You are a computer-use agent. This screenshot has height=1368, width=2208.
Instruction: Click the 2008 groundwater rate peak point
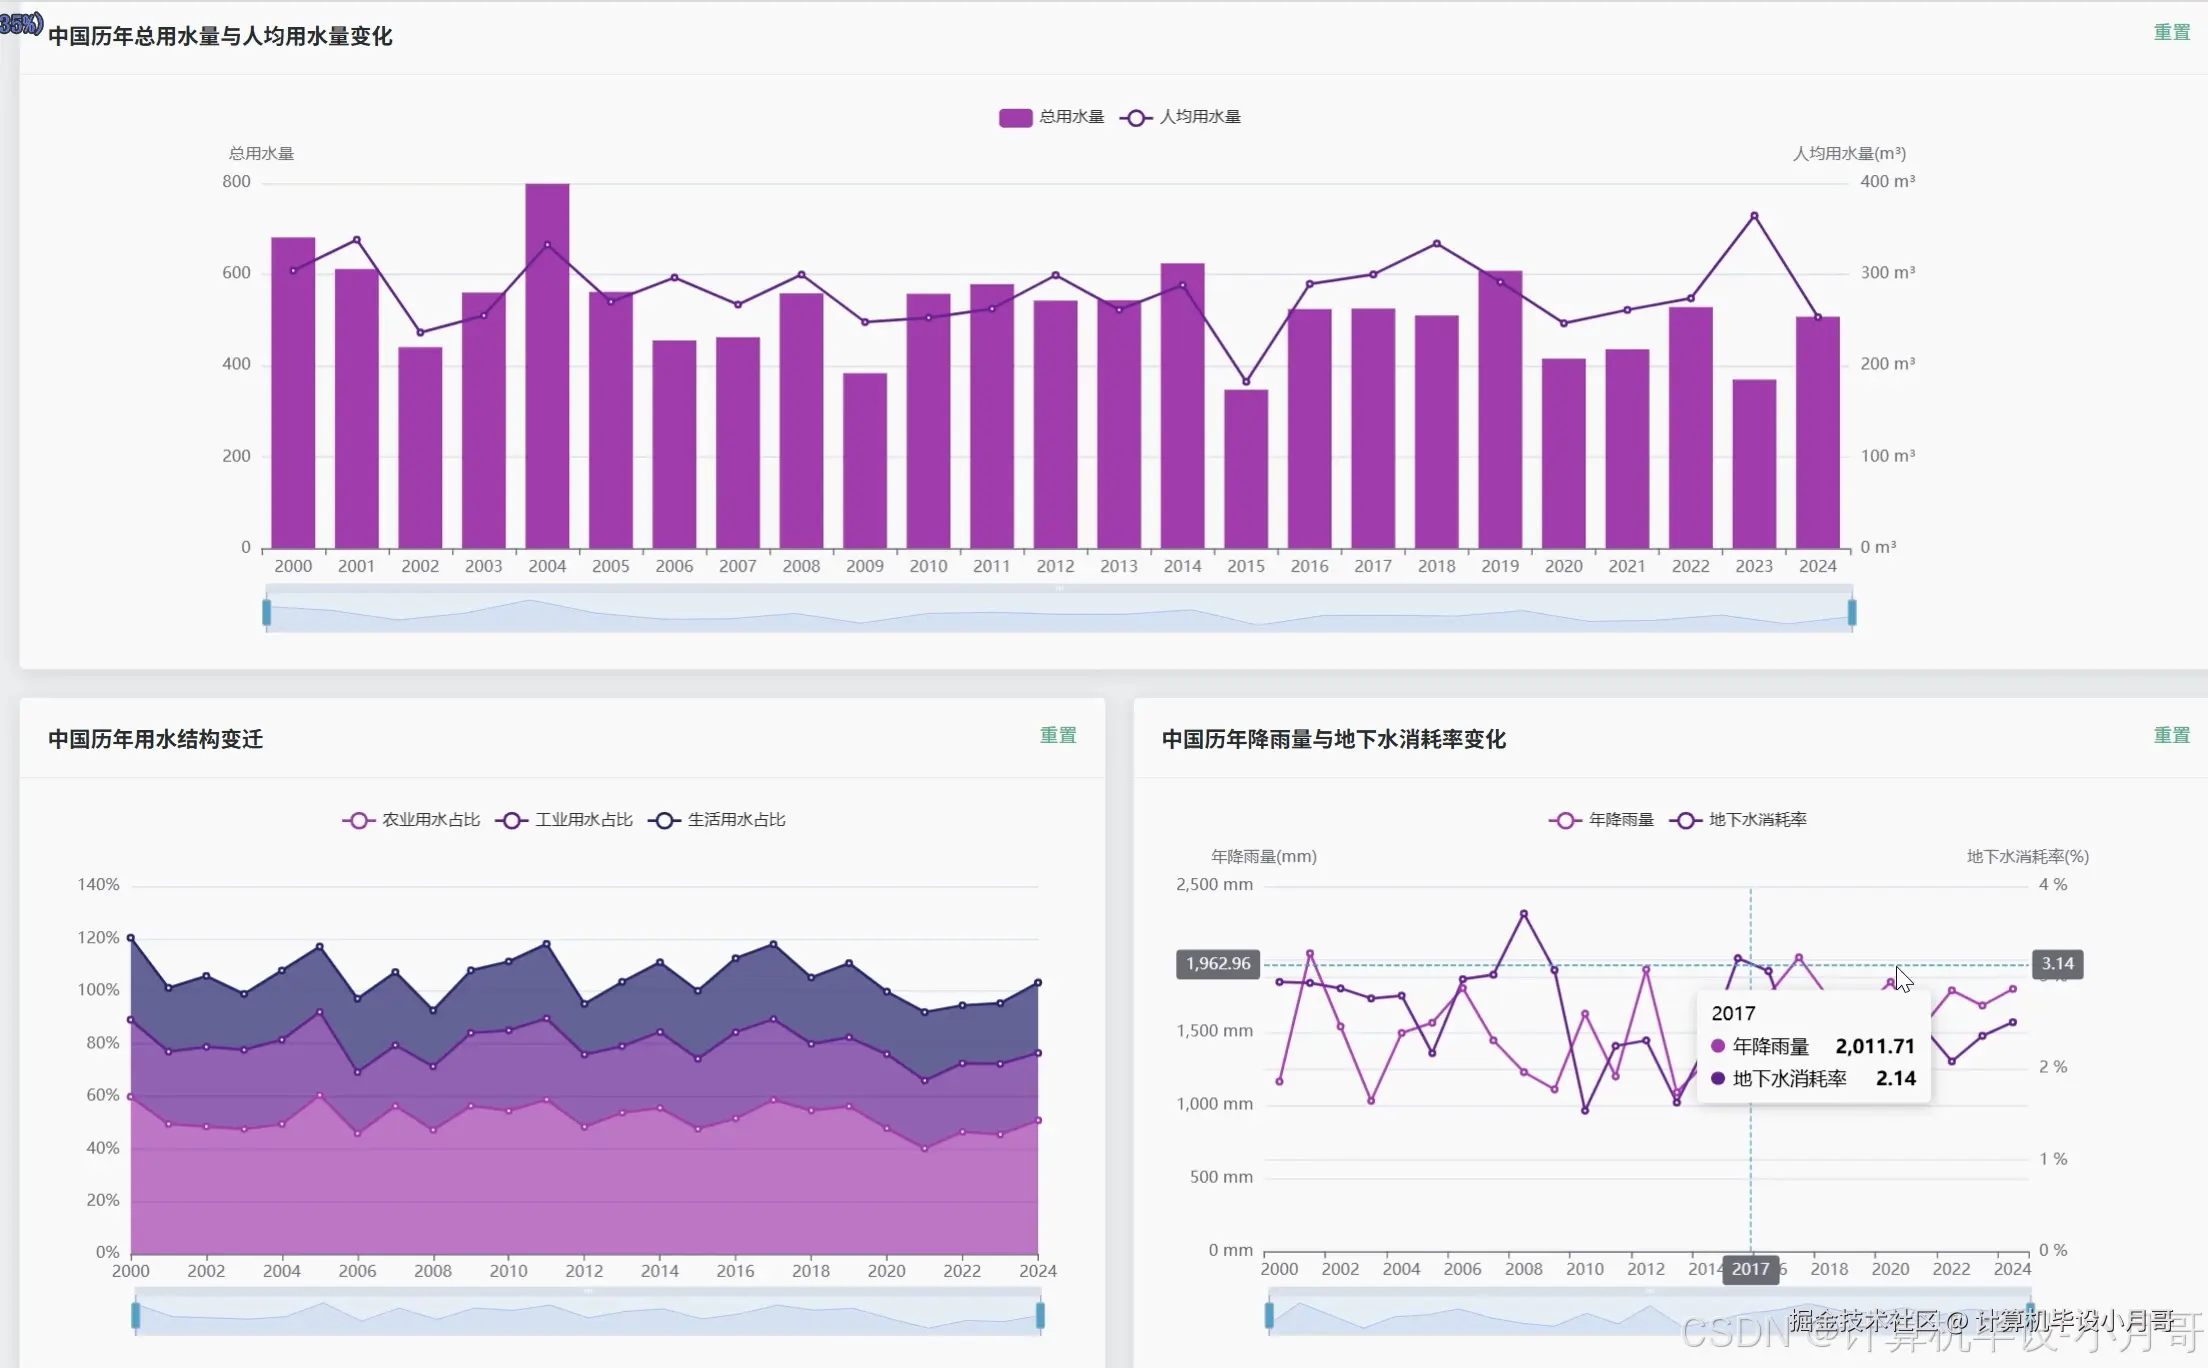tap(1524, 914)
